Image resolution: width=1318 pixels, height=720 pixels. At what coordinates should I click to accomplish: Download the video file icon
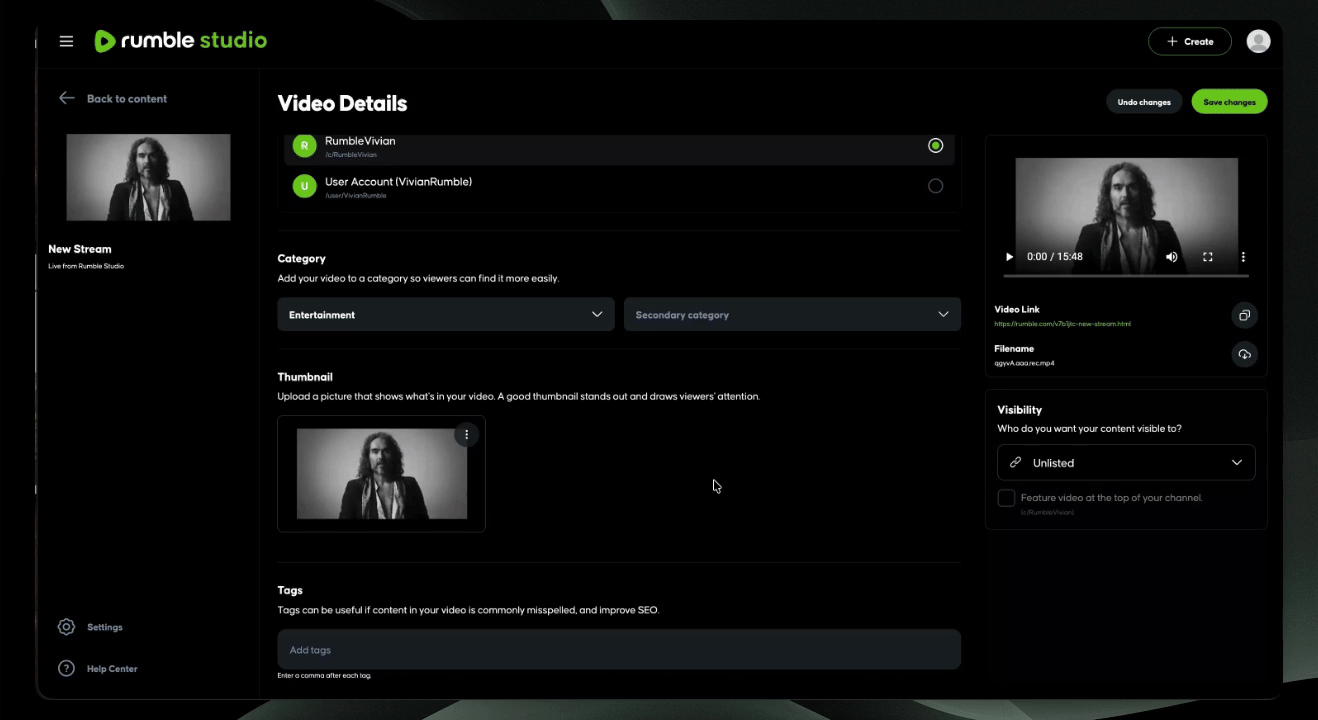[1244, 354]
